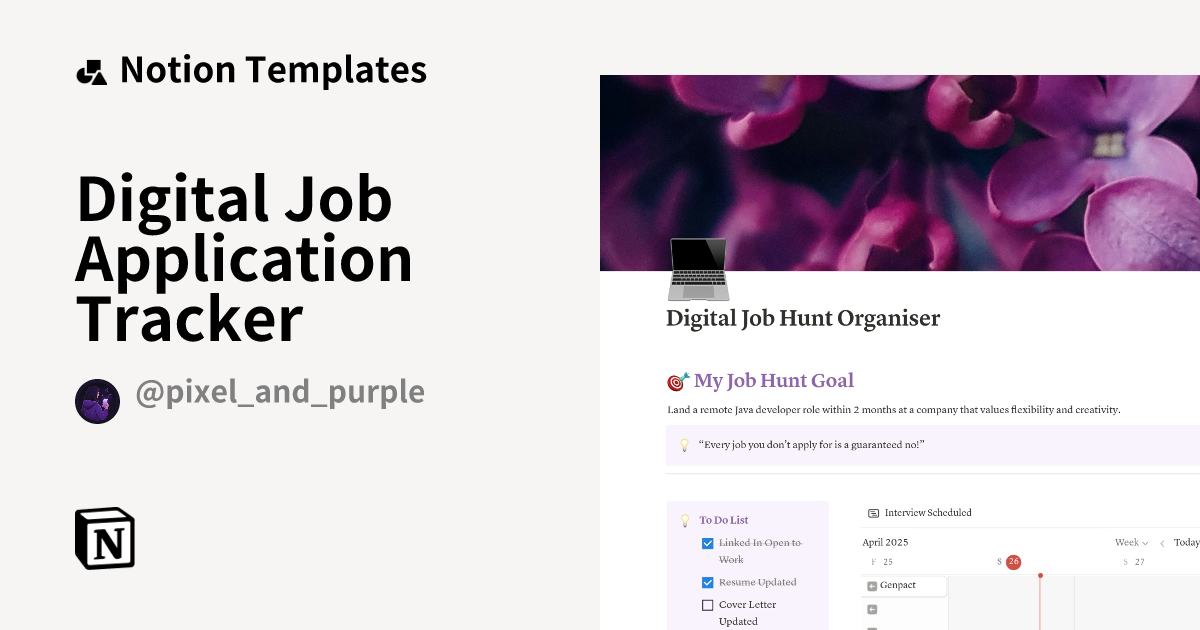Select the laptop emoji page icon
Viewport: 1200px width, 630px height.
point(698,268)
